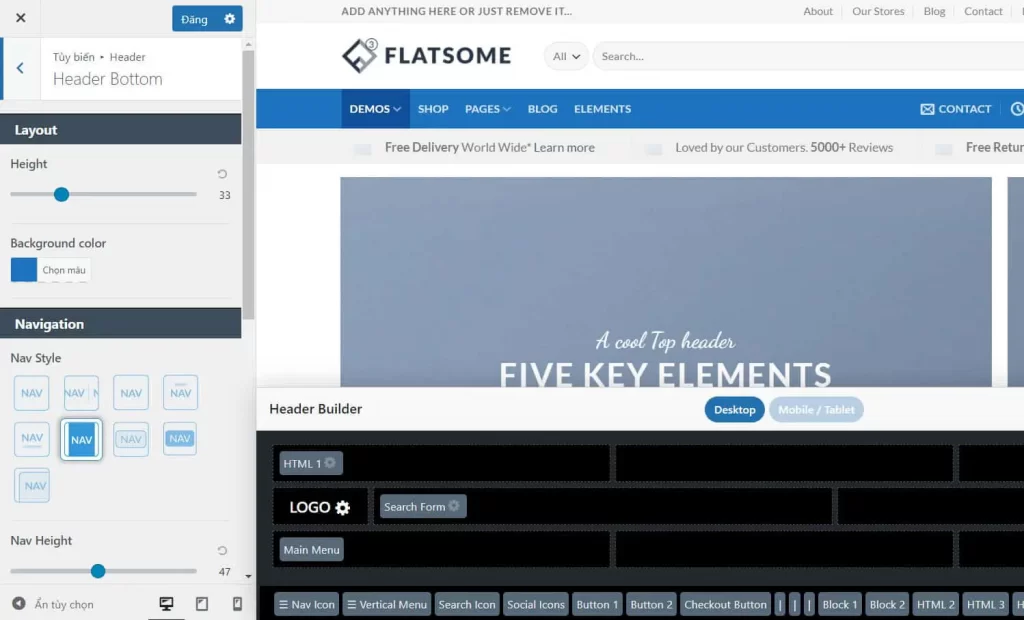Select the Nav Icon element in Header Builder
Screen dimensions: 1024x620
[x=306, y=604]
